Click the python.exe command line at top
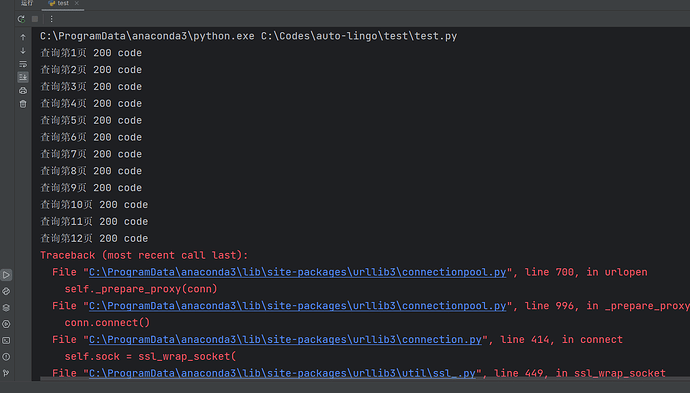Screen dimensions: 690x393 pyautogui.click(x=249, y=36)
